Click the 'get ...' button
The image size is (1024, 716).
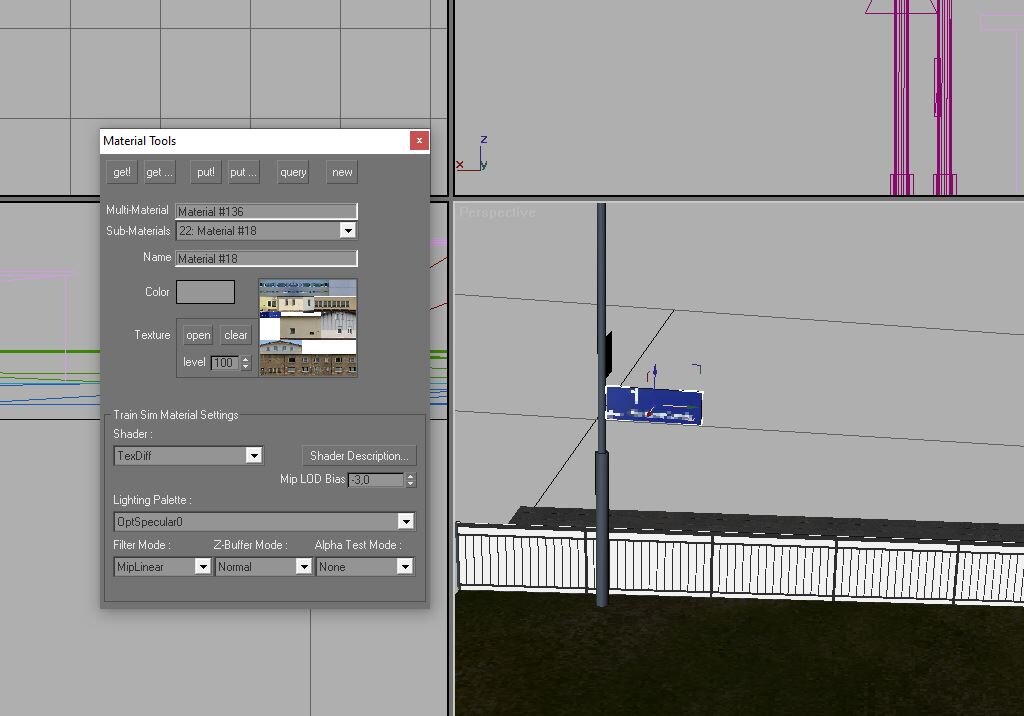tap(159, 172)
